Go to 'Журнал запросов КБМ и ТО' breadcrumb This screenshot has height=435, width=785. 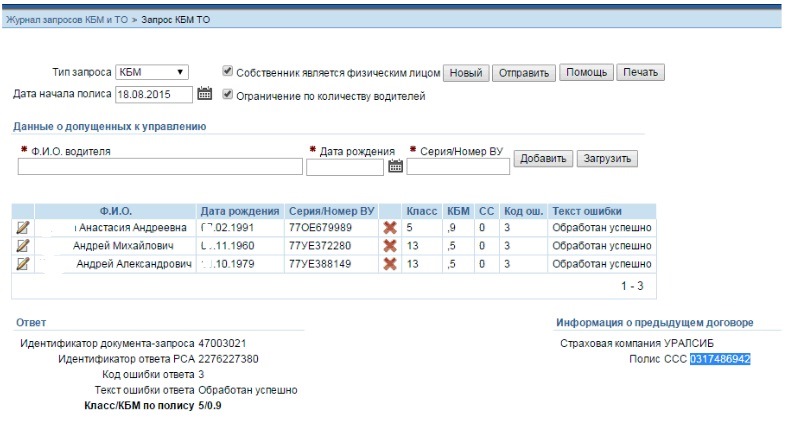coord(67,20)
